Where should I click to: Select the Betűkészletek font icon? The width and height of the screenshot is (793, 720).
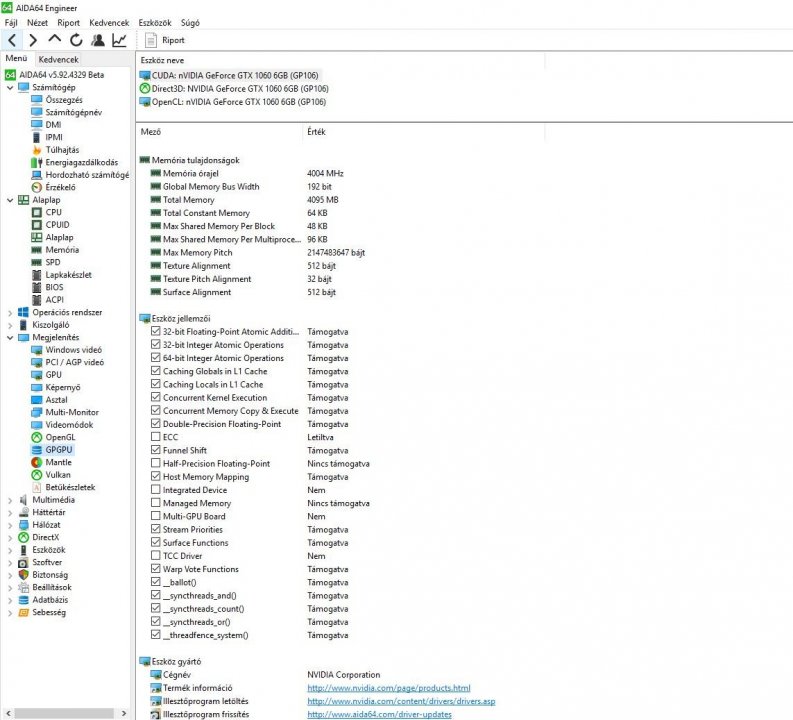pos(36,487)
